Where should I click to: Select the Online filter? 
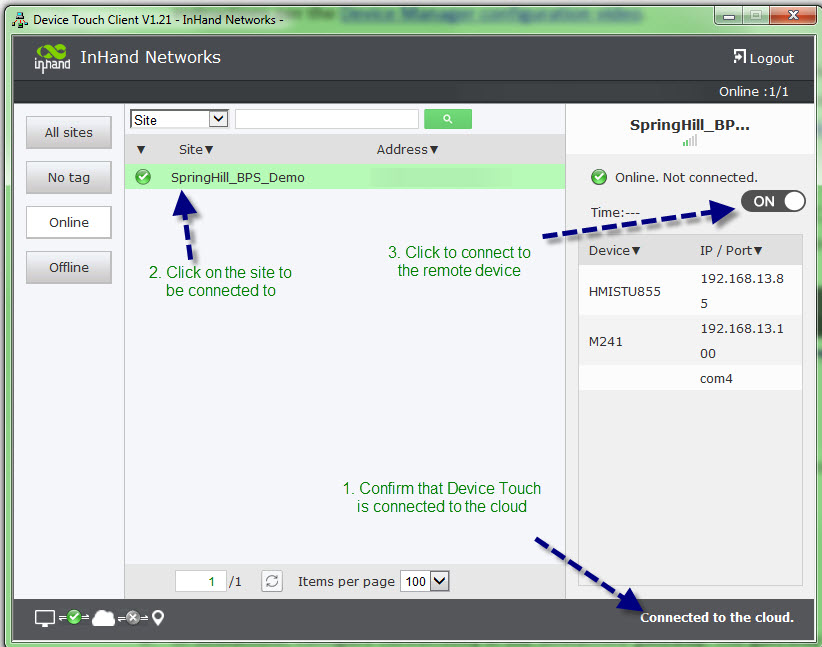[69, 222]
